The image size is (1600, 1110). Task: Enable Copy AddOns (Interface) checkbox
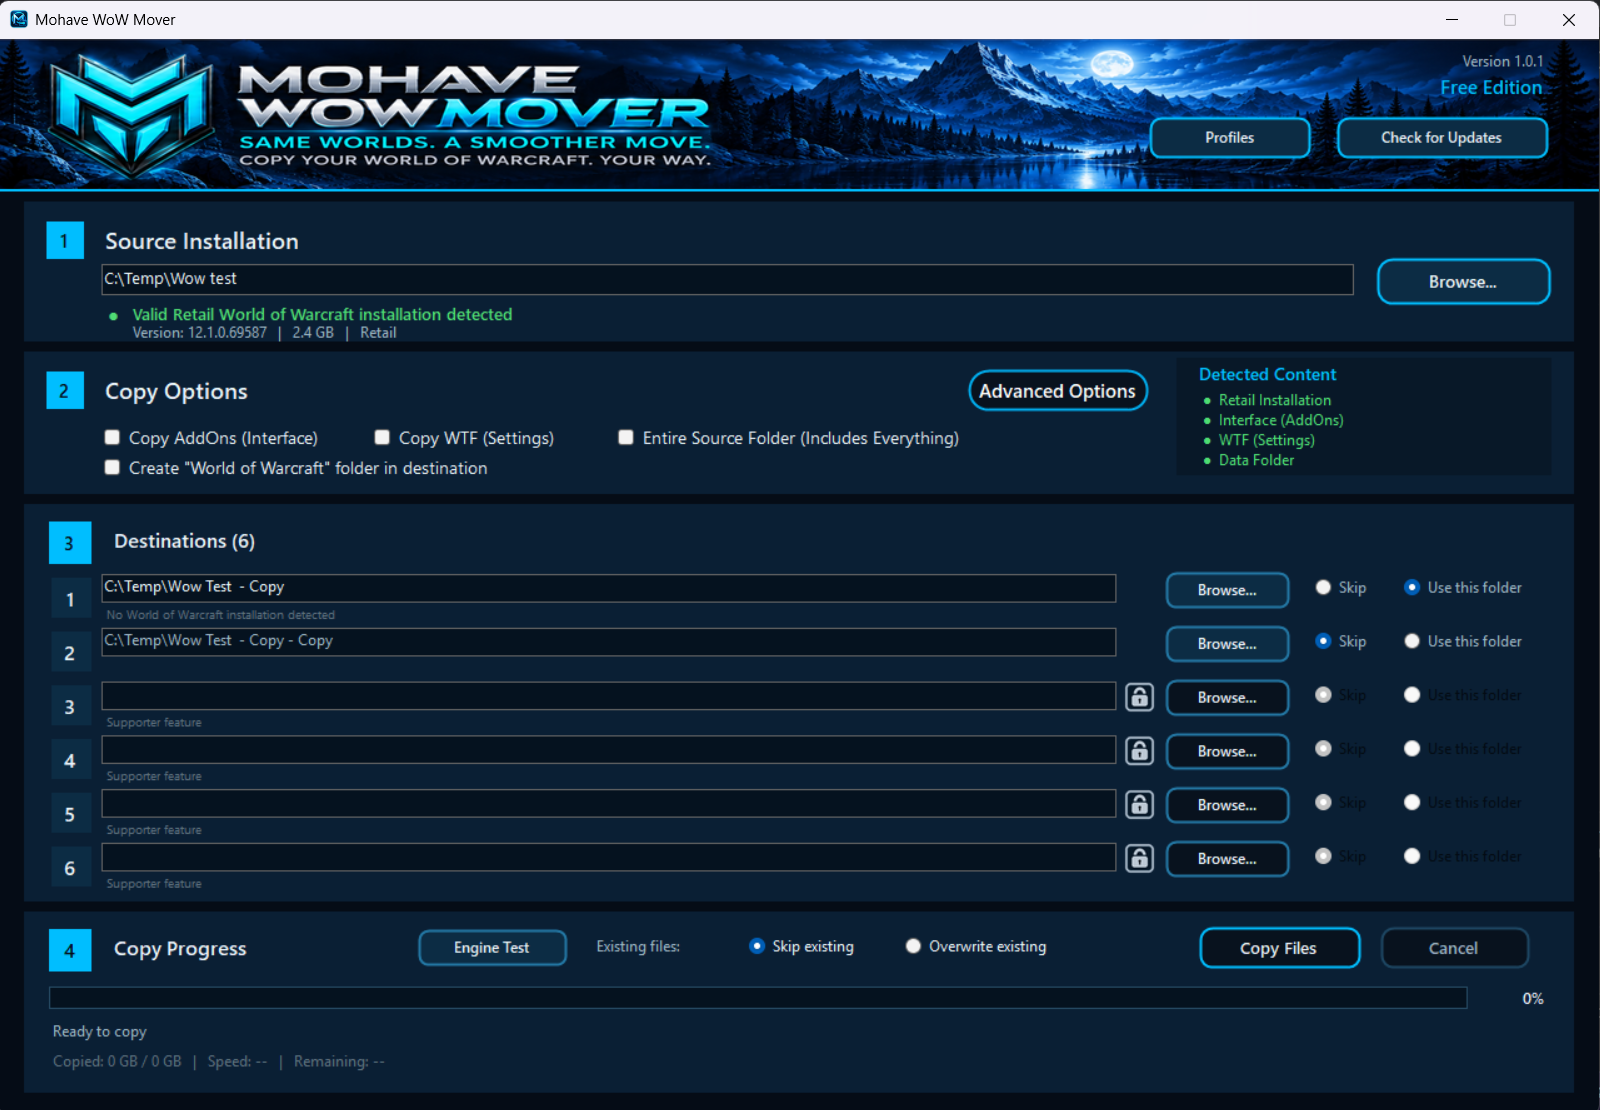point(113,437)
